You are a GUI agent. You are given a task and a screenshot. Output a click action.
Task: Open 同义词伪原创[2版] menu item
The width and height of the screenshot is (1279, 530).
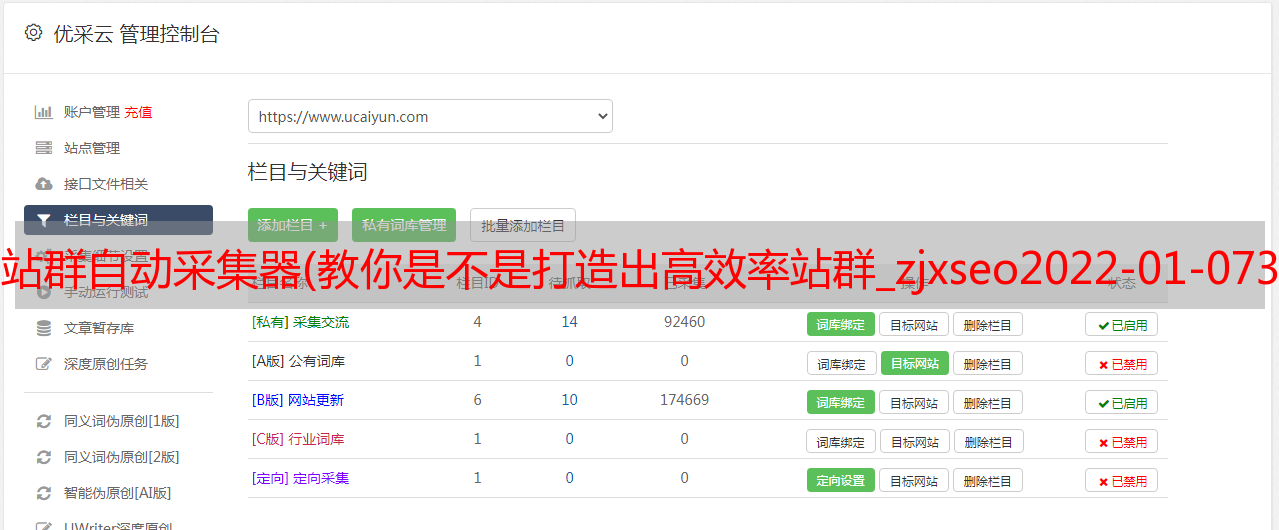click(x=122, y=457)
